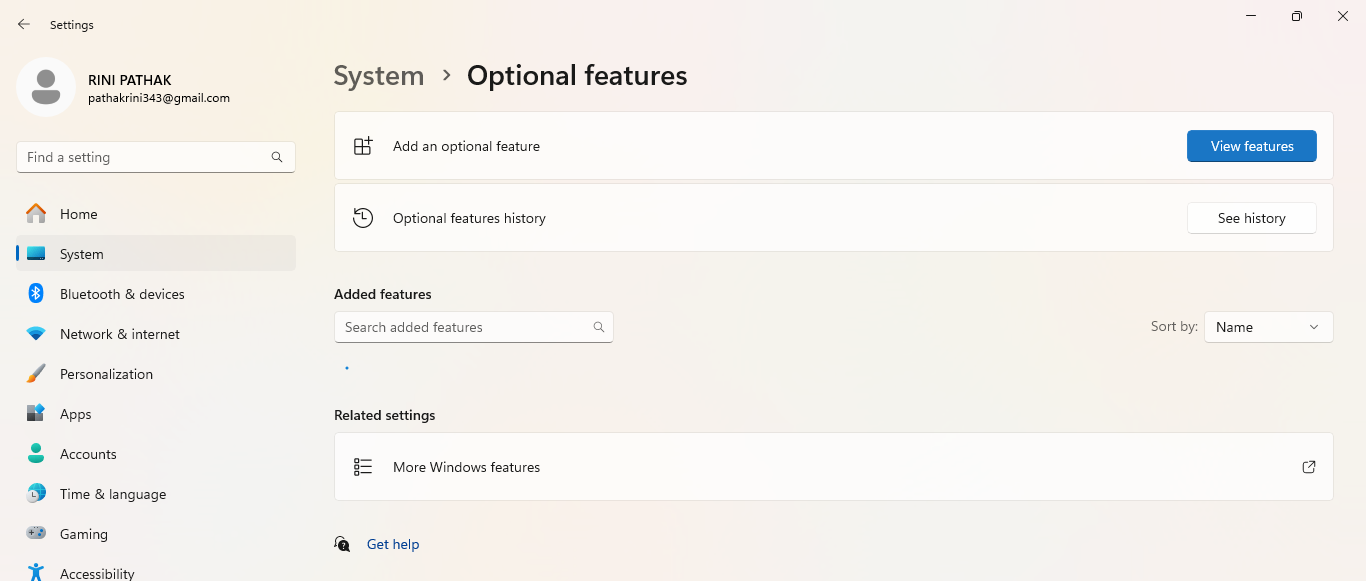This screenshot has width=1366, height=581.
Task: Click the external link icon for More Windows features
Action: (1308, 467)
